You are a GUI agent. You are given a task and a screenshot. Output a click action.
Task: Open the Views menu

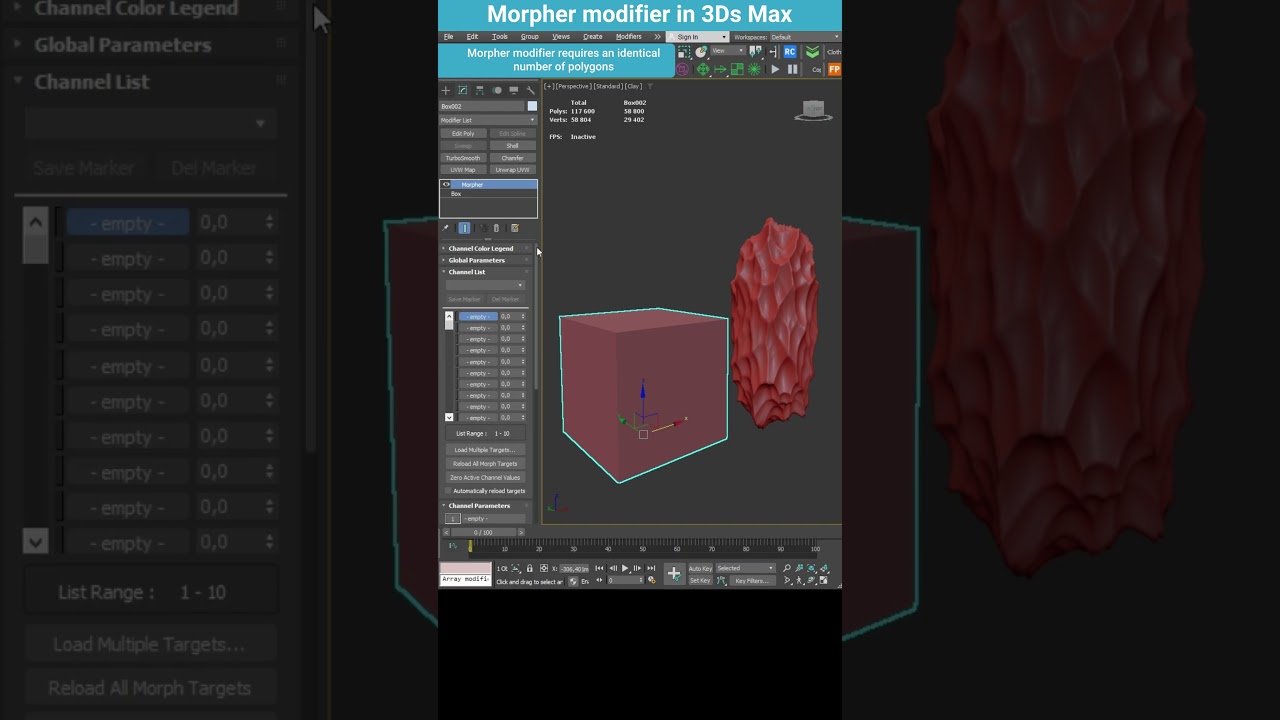[x=561, y=37]
